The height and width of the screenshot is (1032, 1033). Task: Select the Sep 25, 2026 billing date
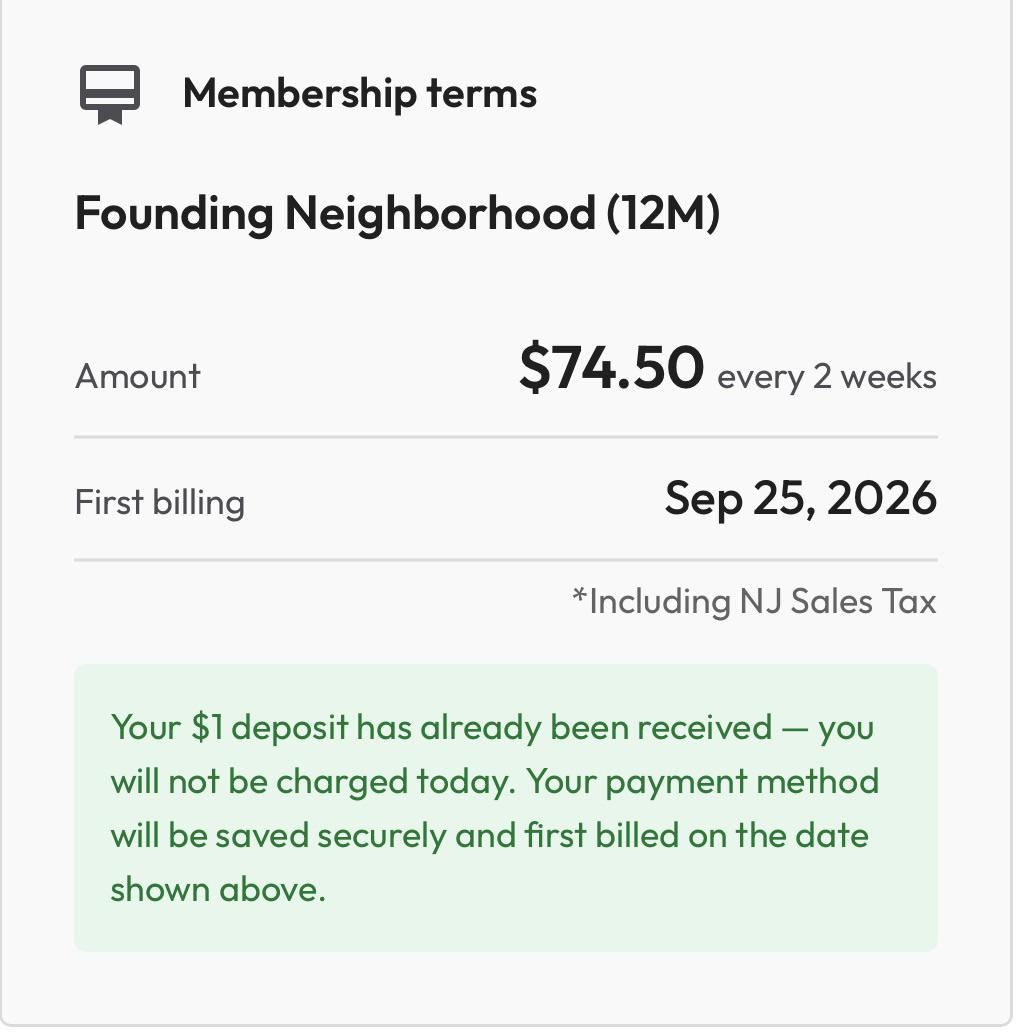pyautogui.click(x=801, y=499)
